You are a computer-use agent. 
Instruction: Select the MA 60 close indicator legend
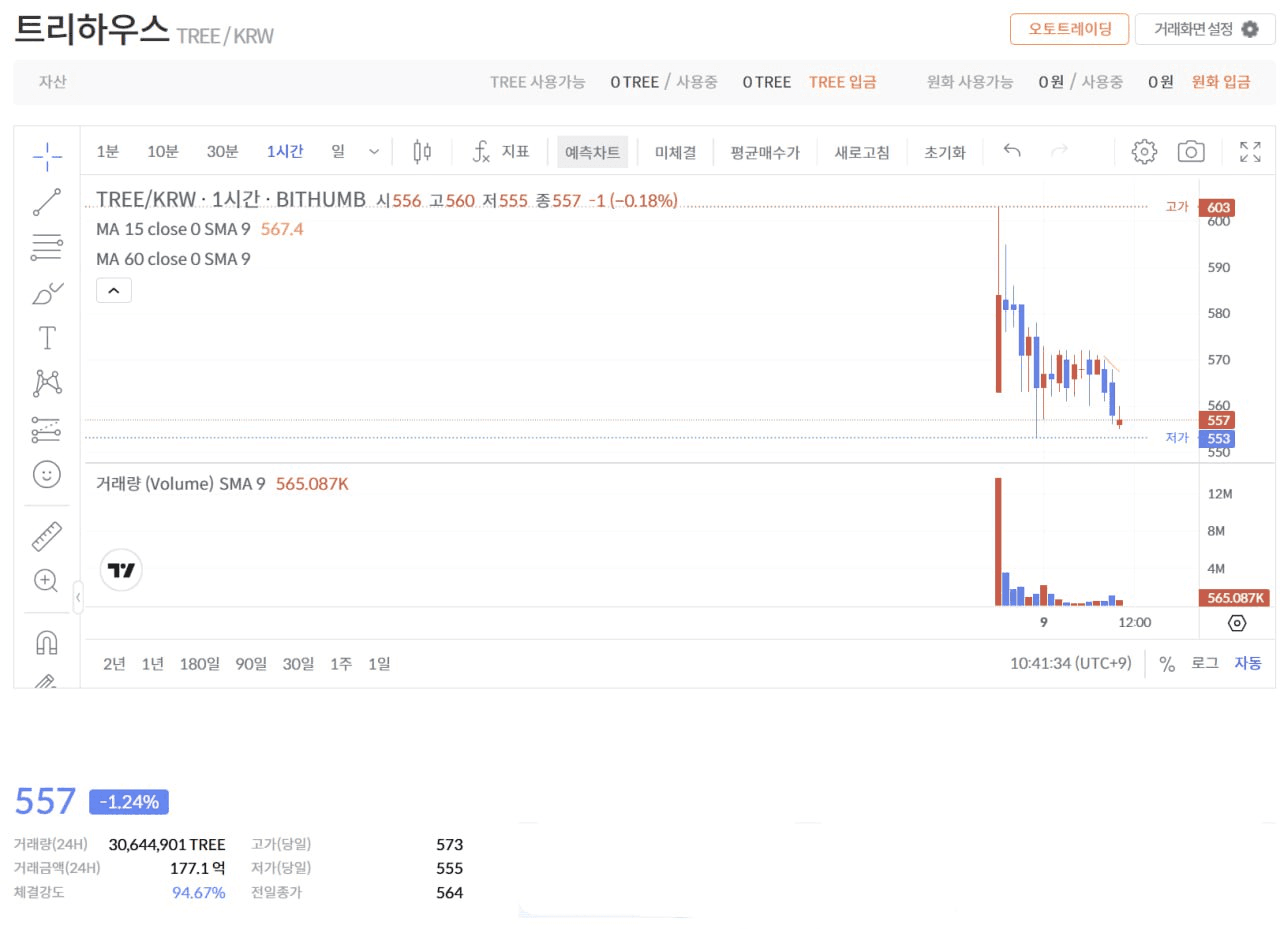[173, 259]
